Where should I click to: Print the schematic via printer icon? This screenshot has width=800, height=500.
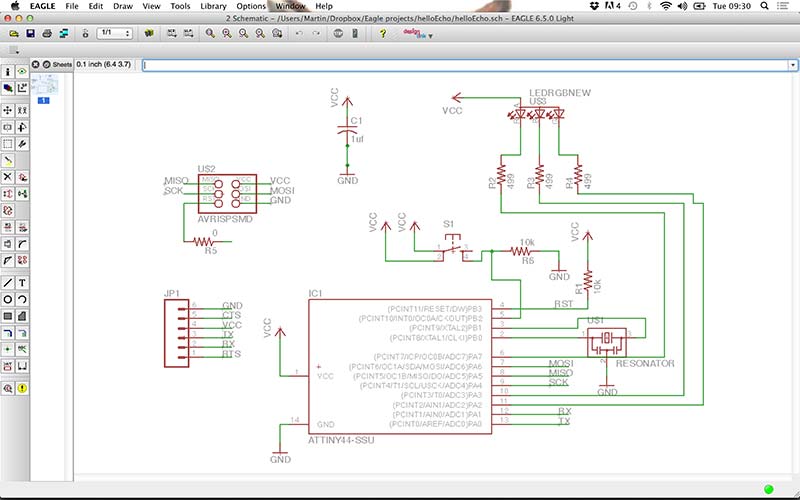47,34
